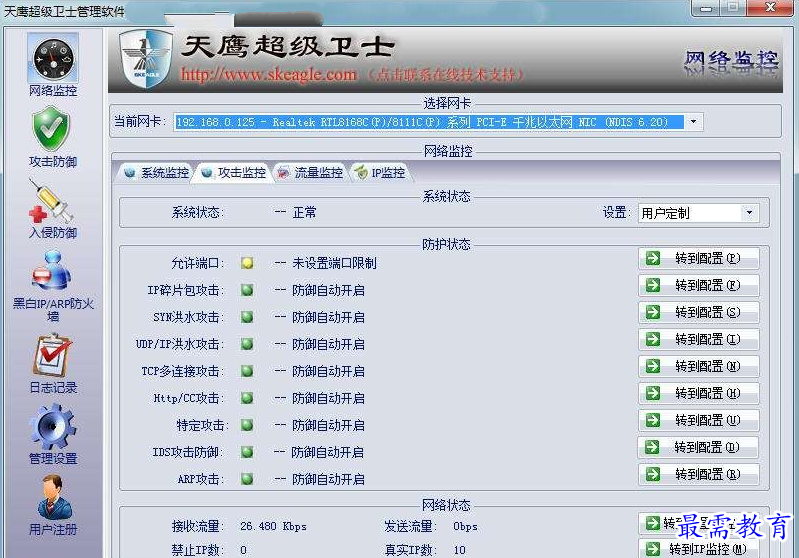Image resolution: width=799 pixels, height=558 pixels.
Task: Click the 网络监控 heading in banner
Action: click(731, 60)
